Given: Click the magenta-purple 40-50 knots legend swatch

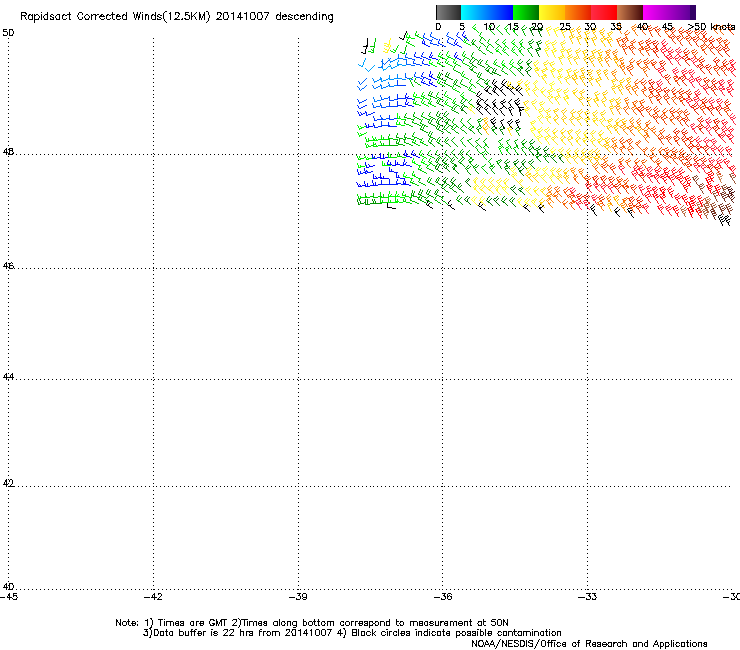Looking at the screenshot, I should pos(669,12).
